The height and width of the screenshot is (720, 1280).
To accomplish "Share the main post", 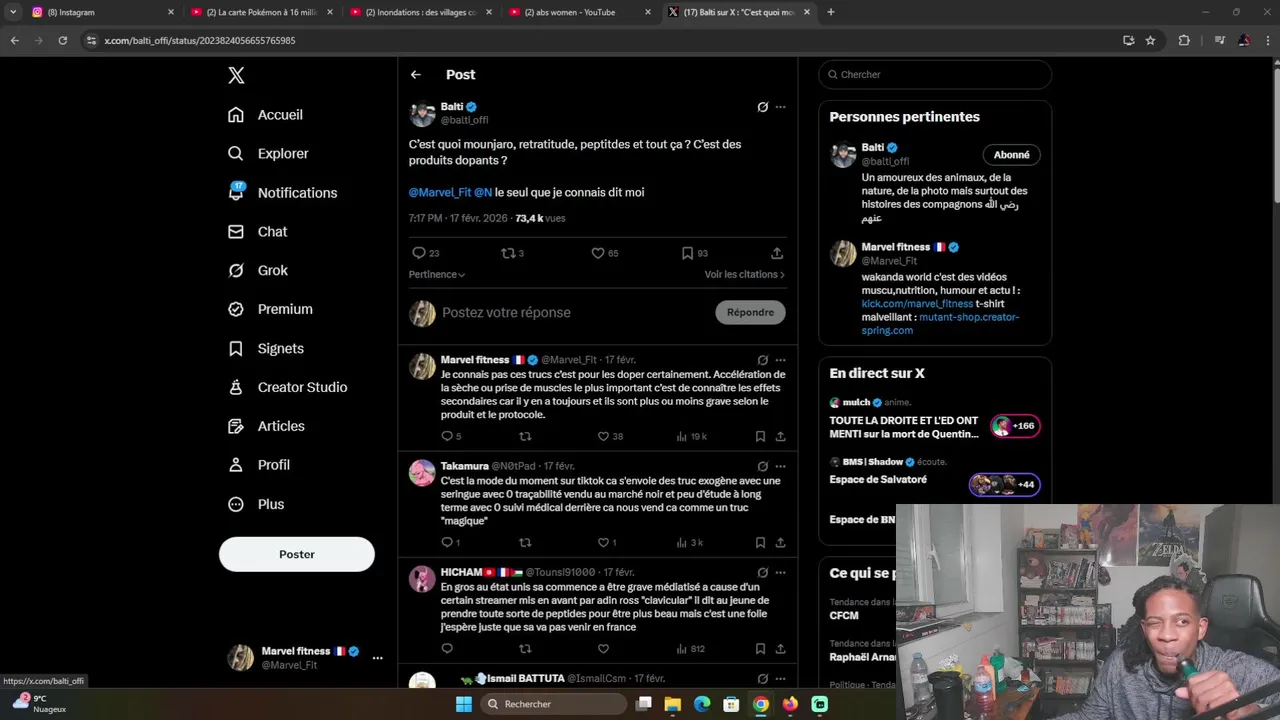I will 777,253.
